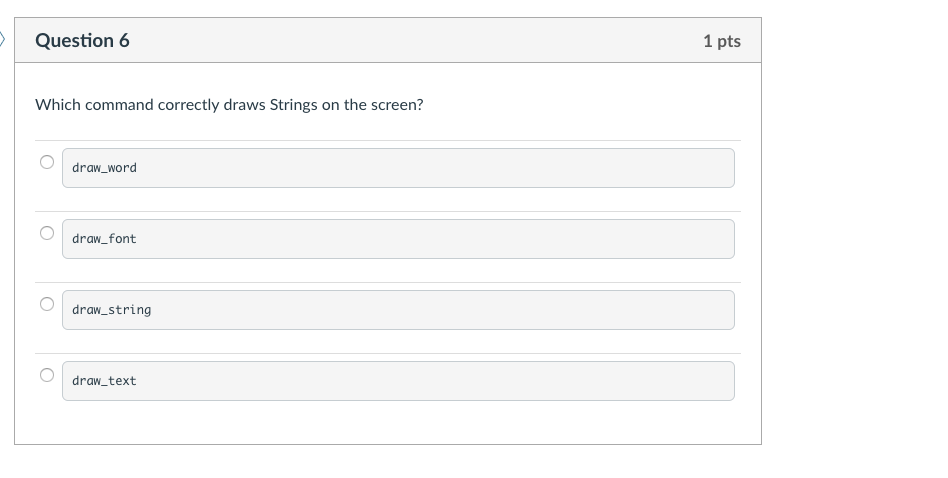Screen dimensions: 948x478
Task: Click the word draws in the prompt
Action: pos(244,104)
